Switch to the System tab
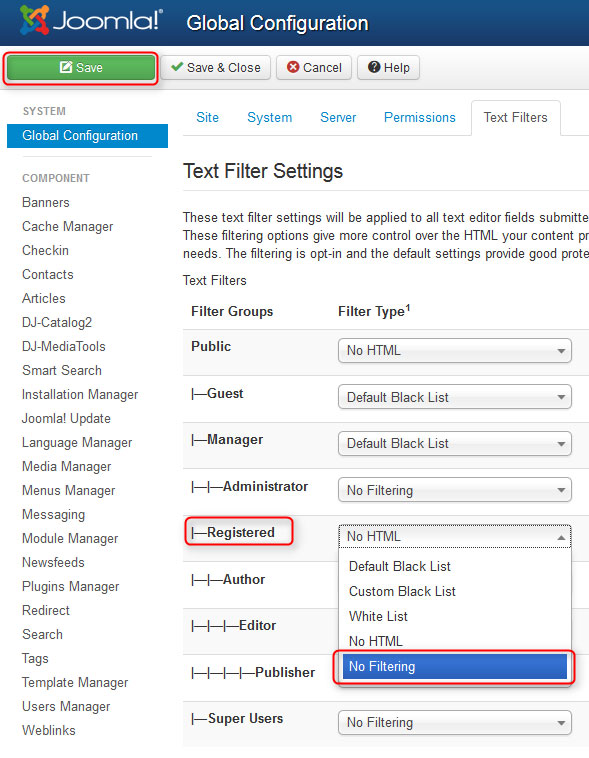Viewport: 589px width, 758px height. (x=269, y=117)
